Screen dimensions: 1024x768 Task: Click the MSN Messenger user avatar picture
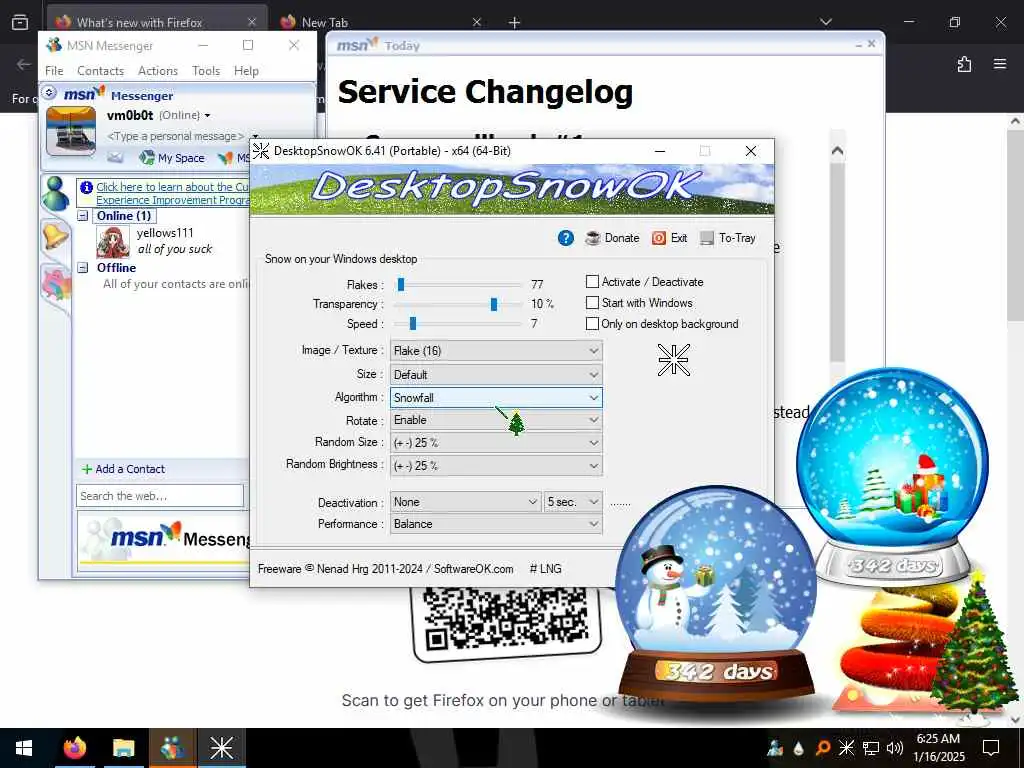tap(71, 131)
